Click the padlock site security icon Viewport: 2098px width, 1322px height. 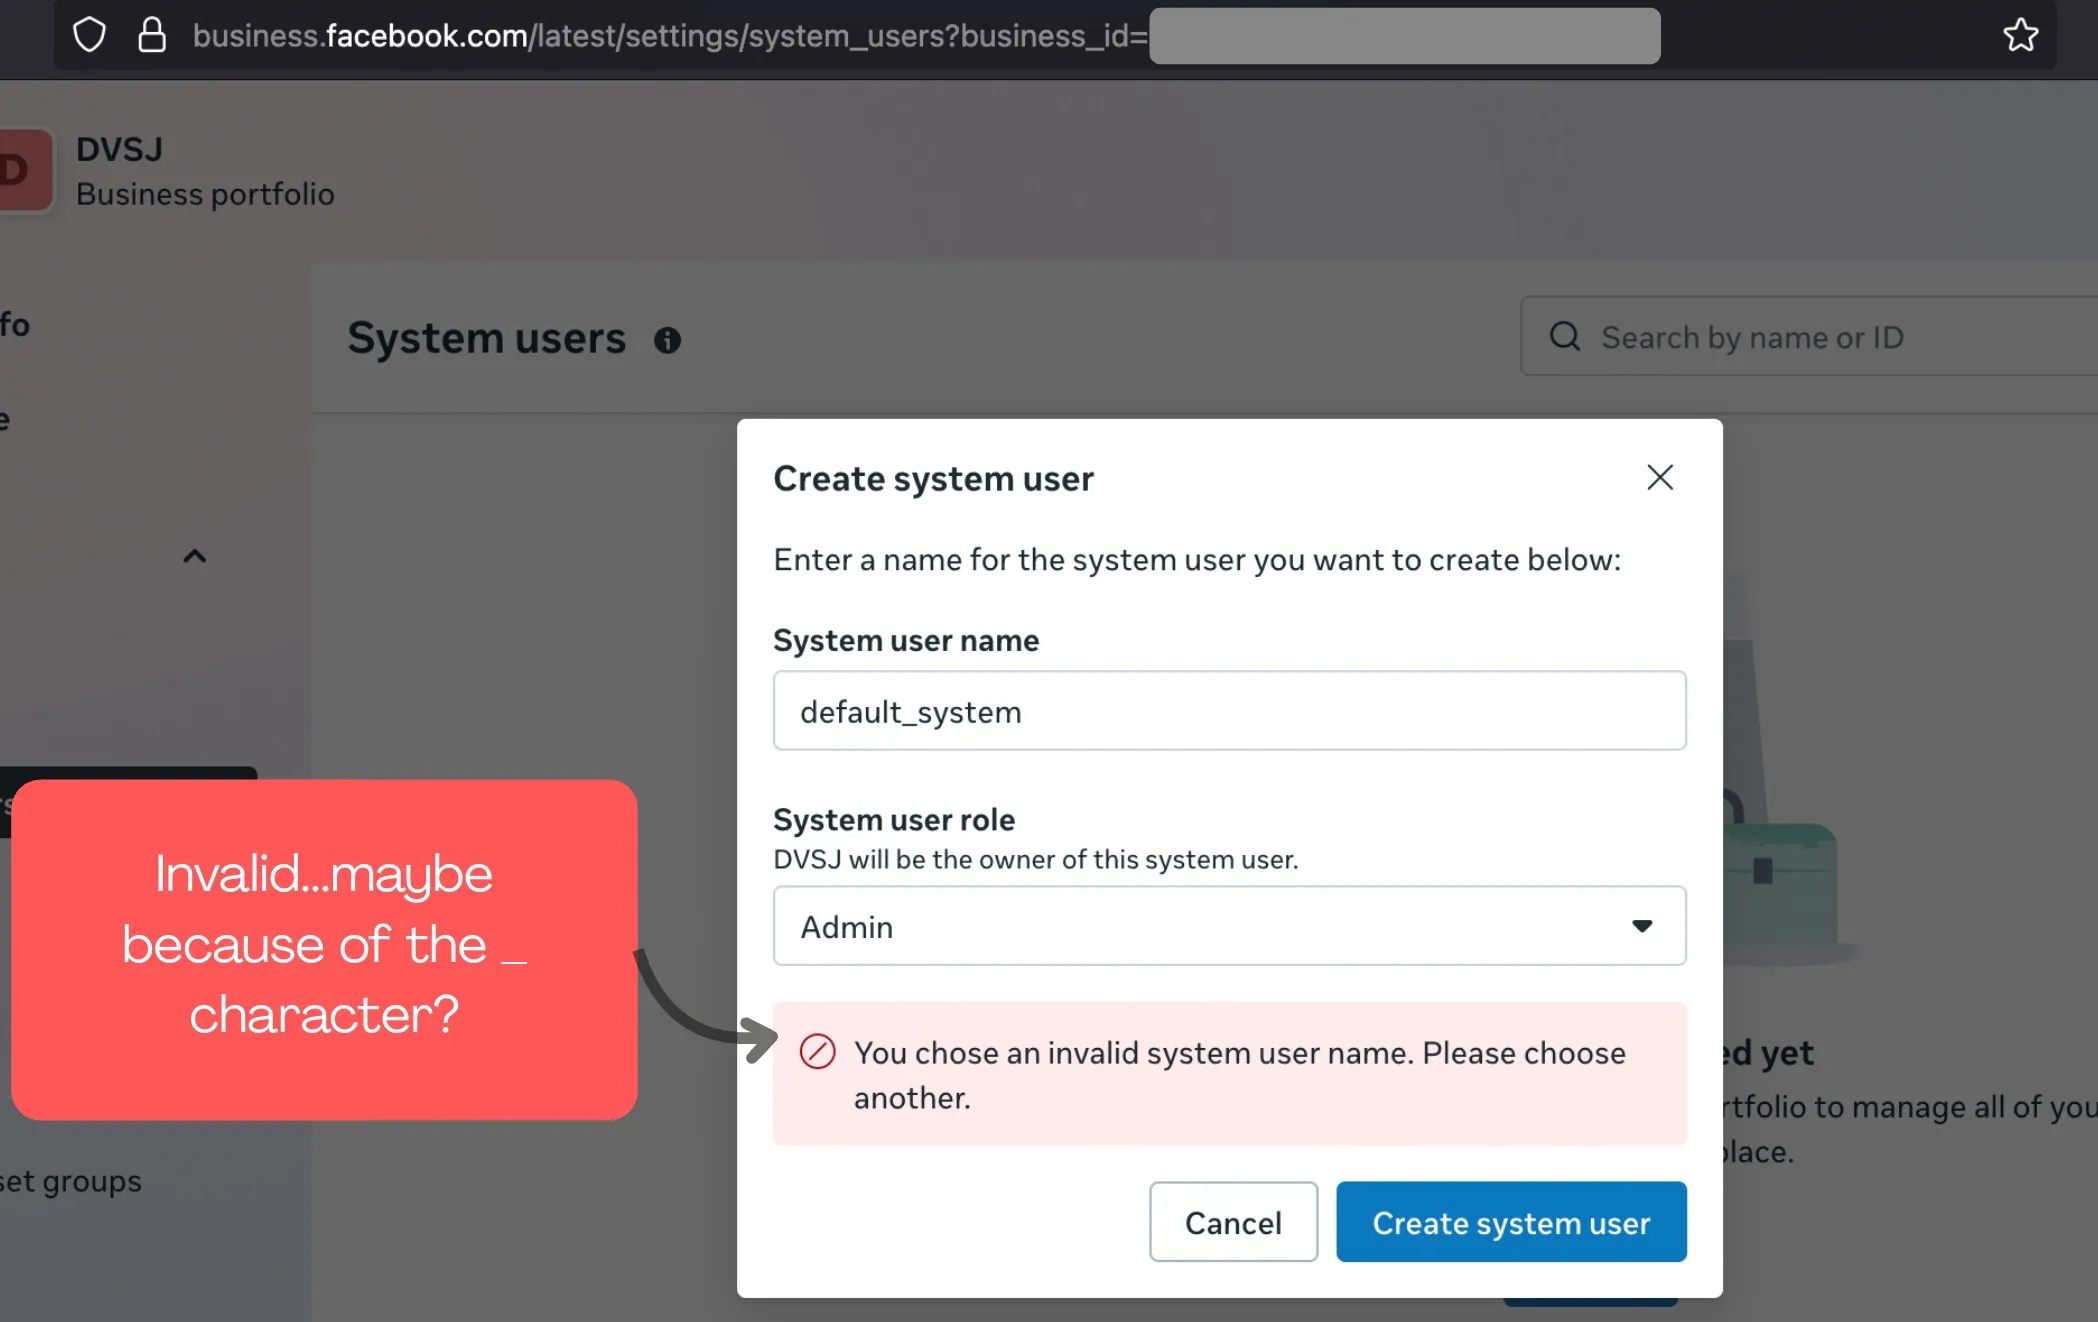click(152, 35)
